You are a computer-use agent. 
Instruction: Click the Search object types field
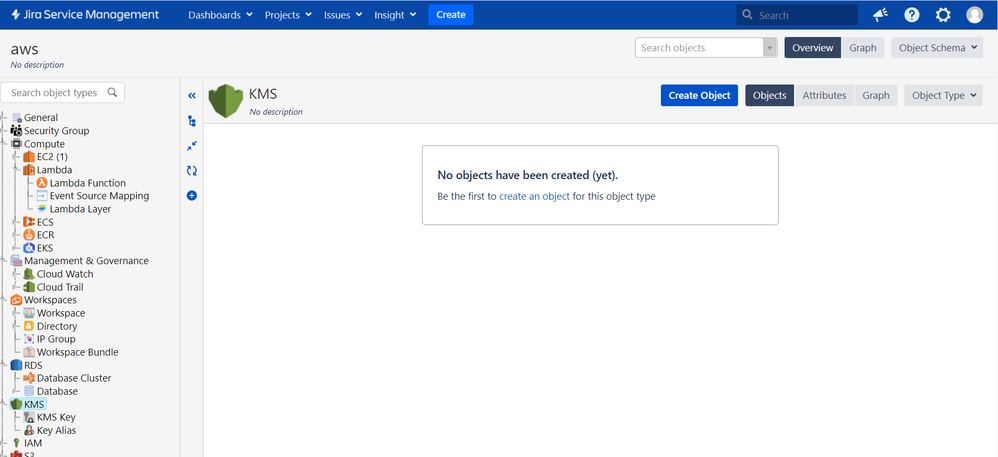coord(62,92)
